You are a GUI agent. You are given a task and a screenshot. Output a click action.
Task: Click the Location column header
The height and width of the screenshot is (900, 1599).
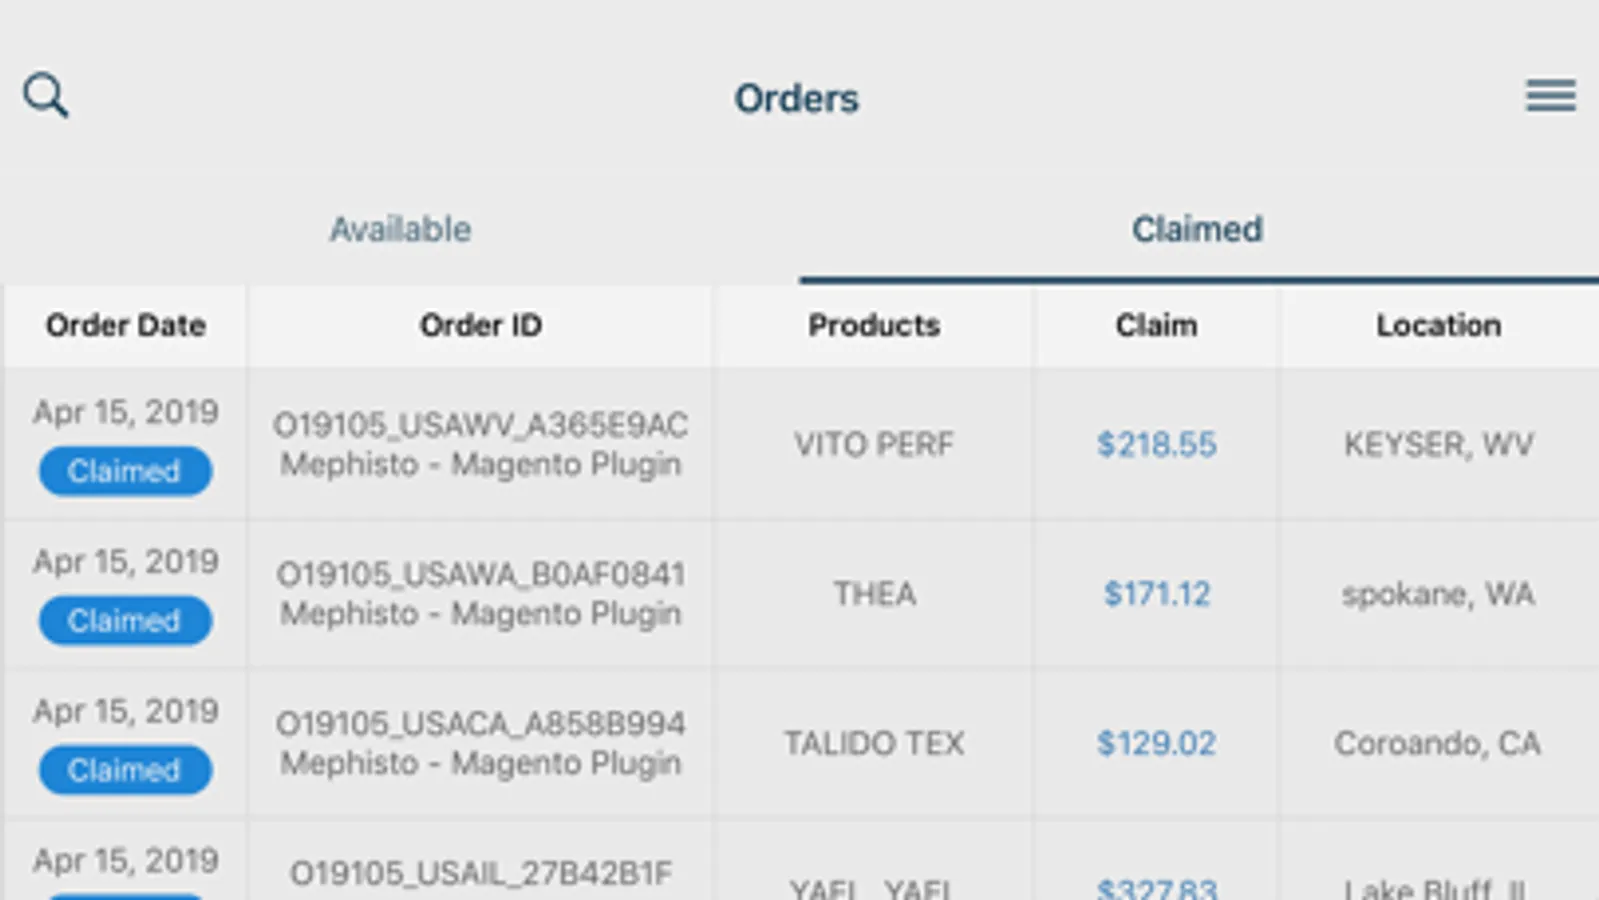tap(1438, 326)
